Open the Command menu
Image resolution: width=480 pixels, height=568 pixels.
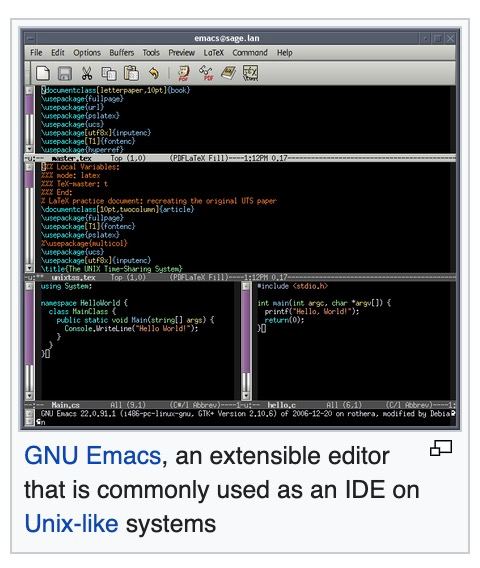[250, 53]
